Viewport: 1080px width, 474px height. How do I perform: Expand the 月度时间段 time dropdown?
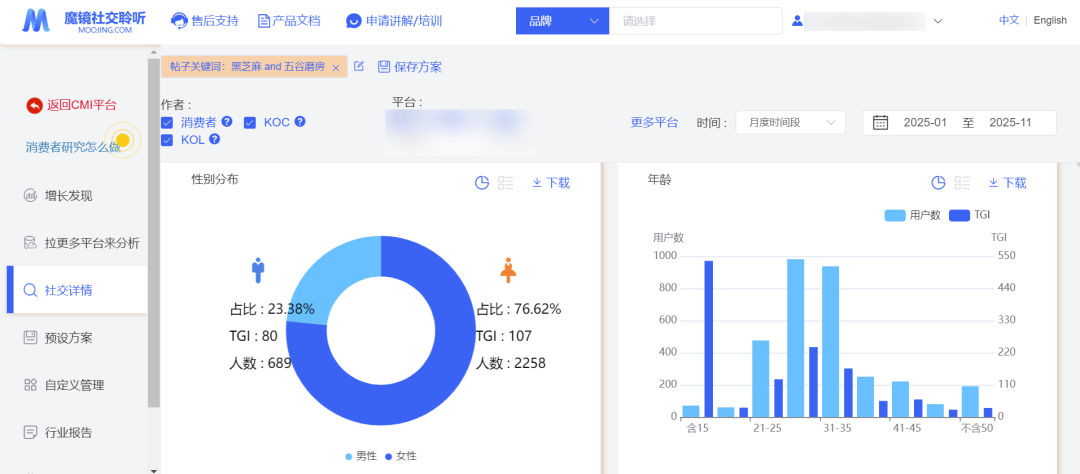[790, 122]
